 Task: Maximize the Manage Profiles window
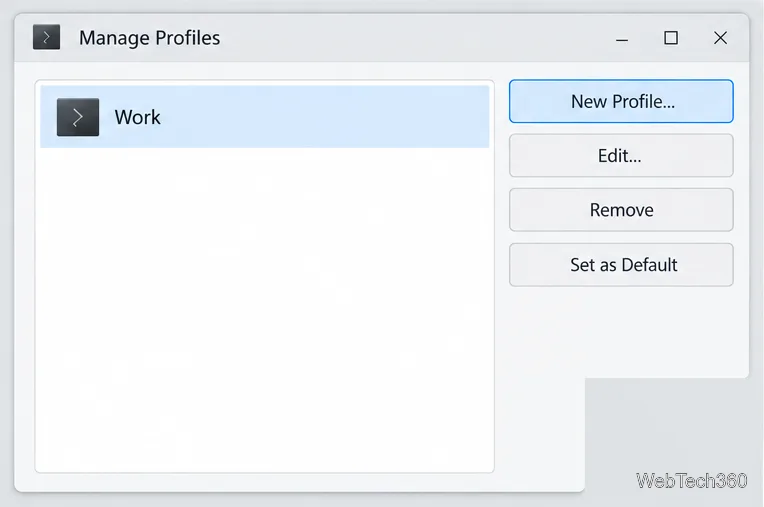point(671,38)
